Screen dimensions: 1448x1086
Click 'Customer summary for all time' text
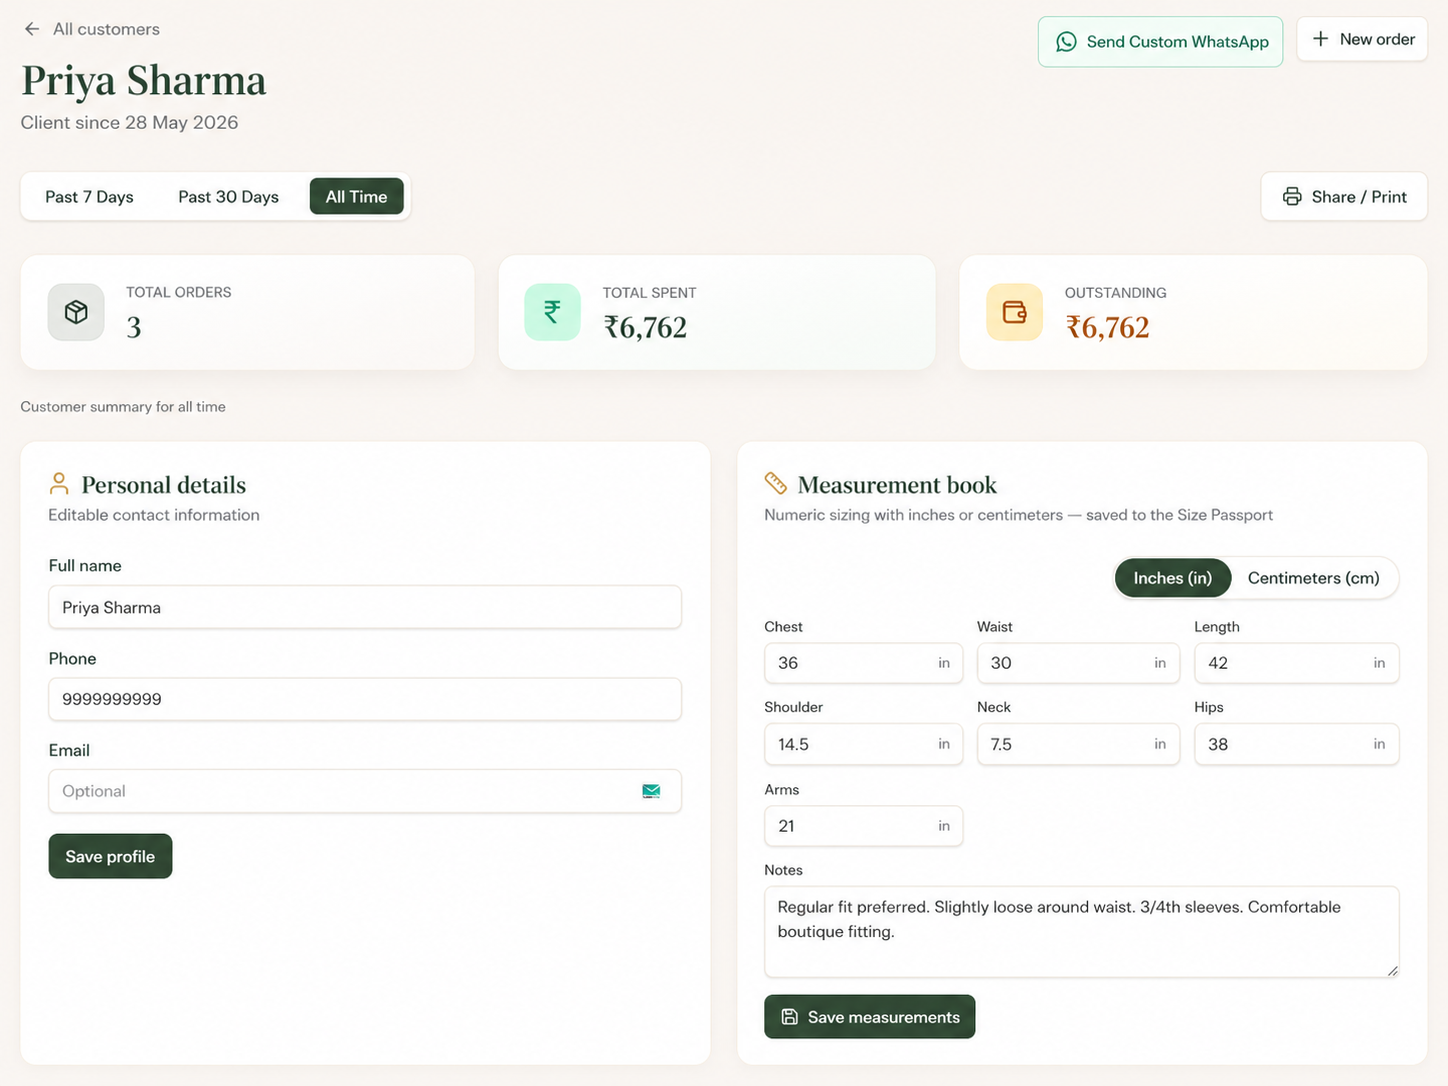pos(123,407)
